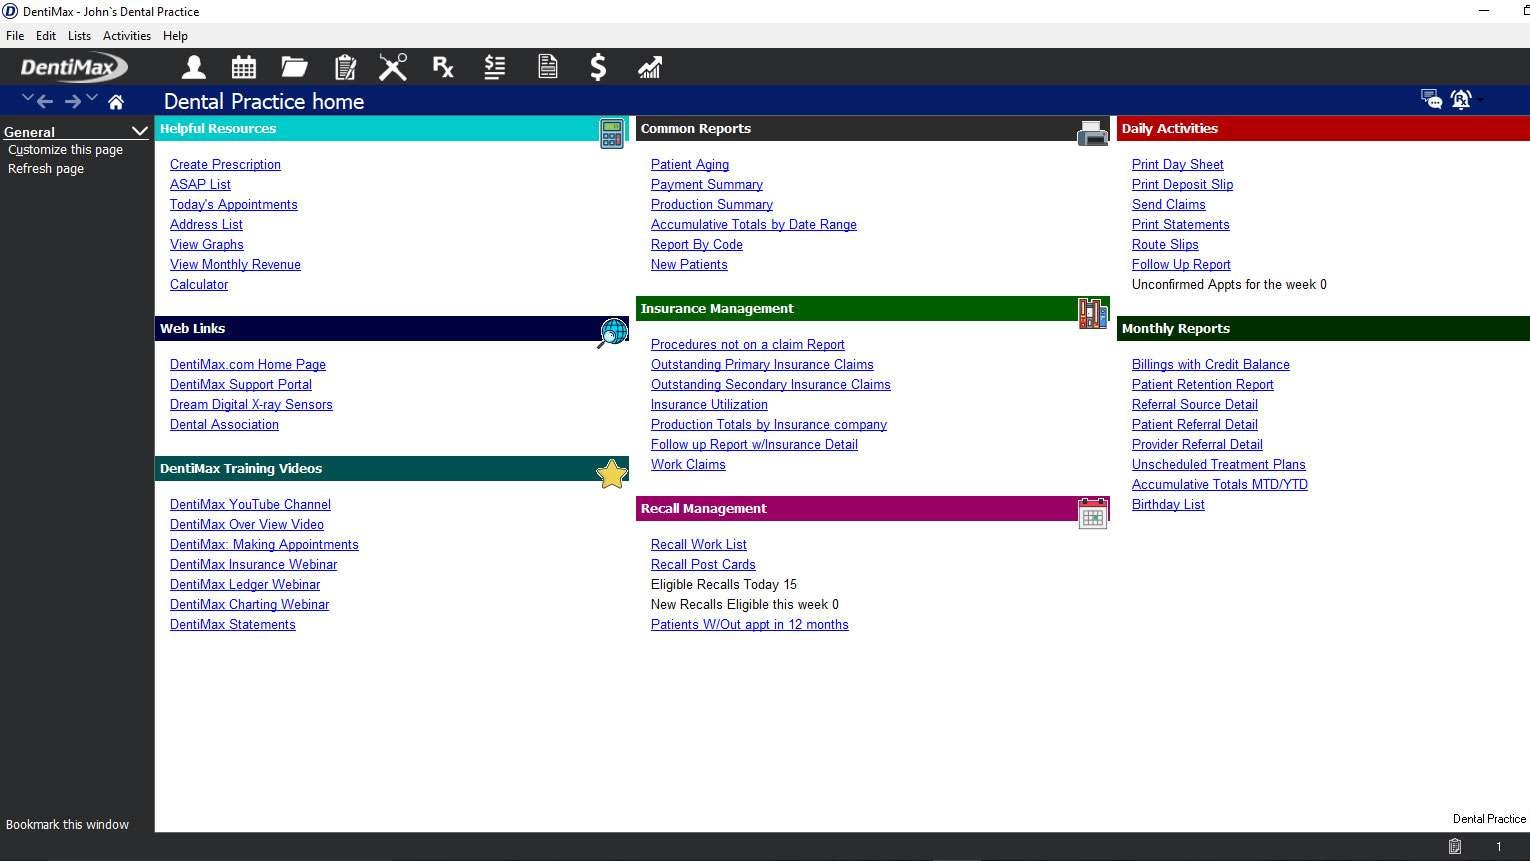The width and height of the screenshot is (1530, 861).
Task: Open the Lists menu
Action: click(79, 35)
